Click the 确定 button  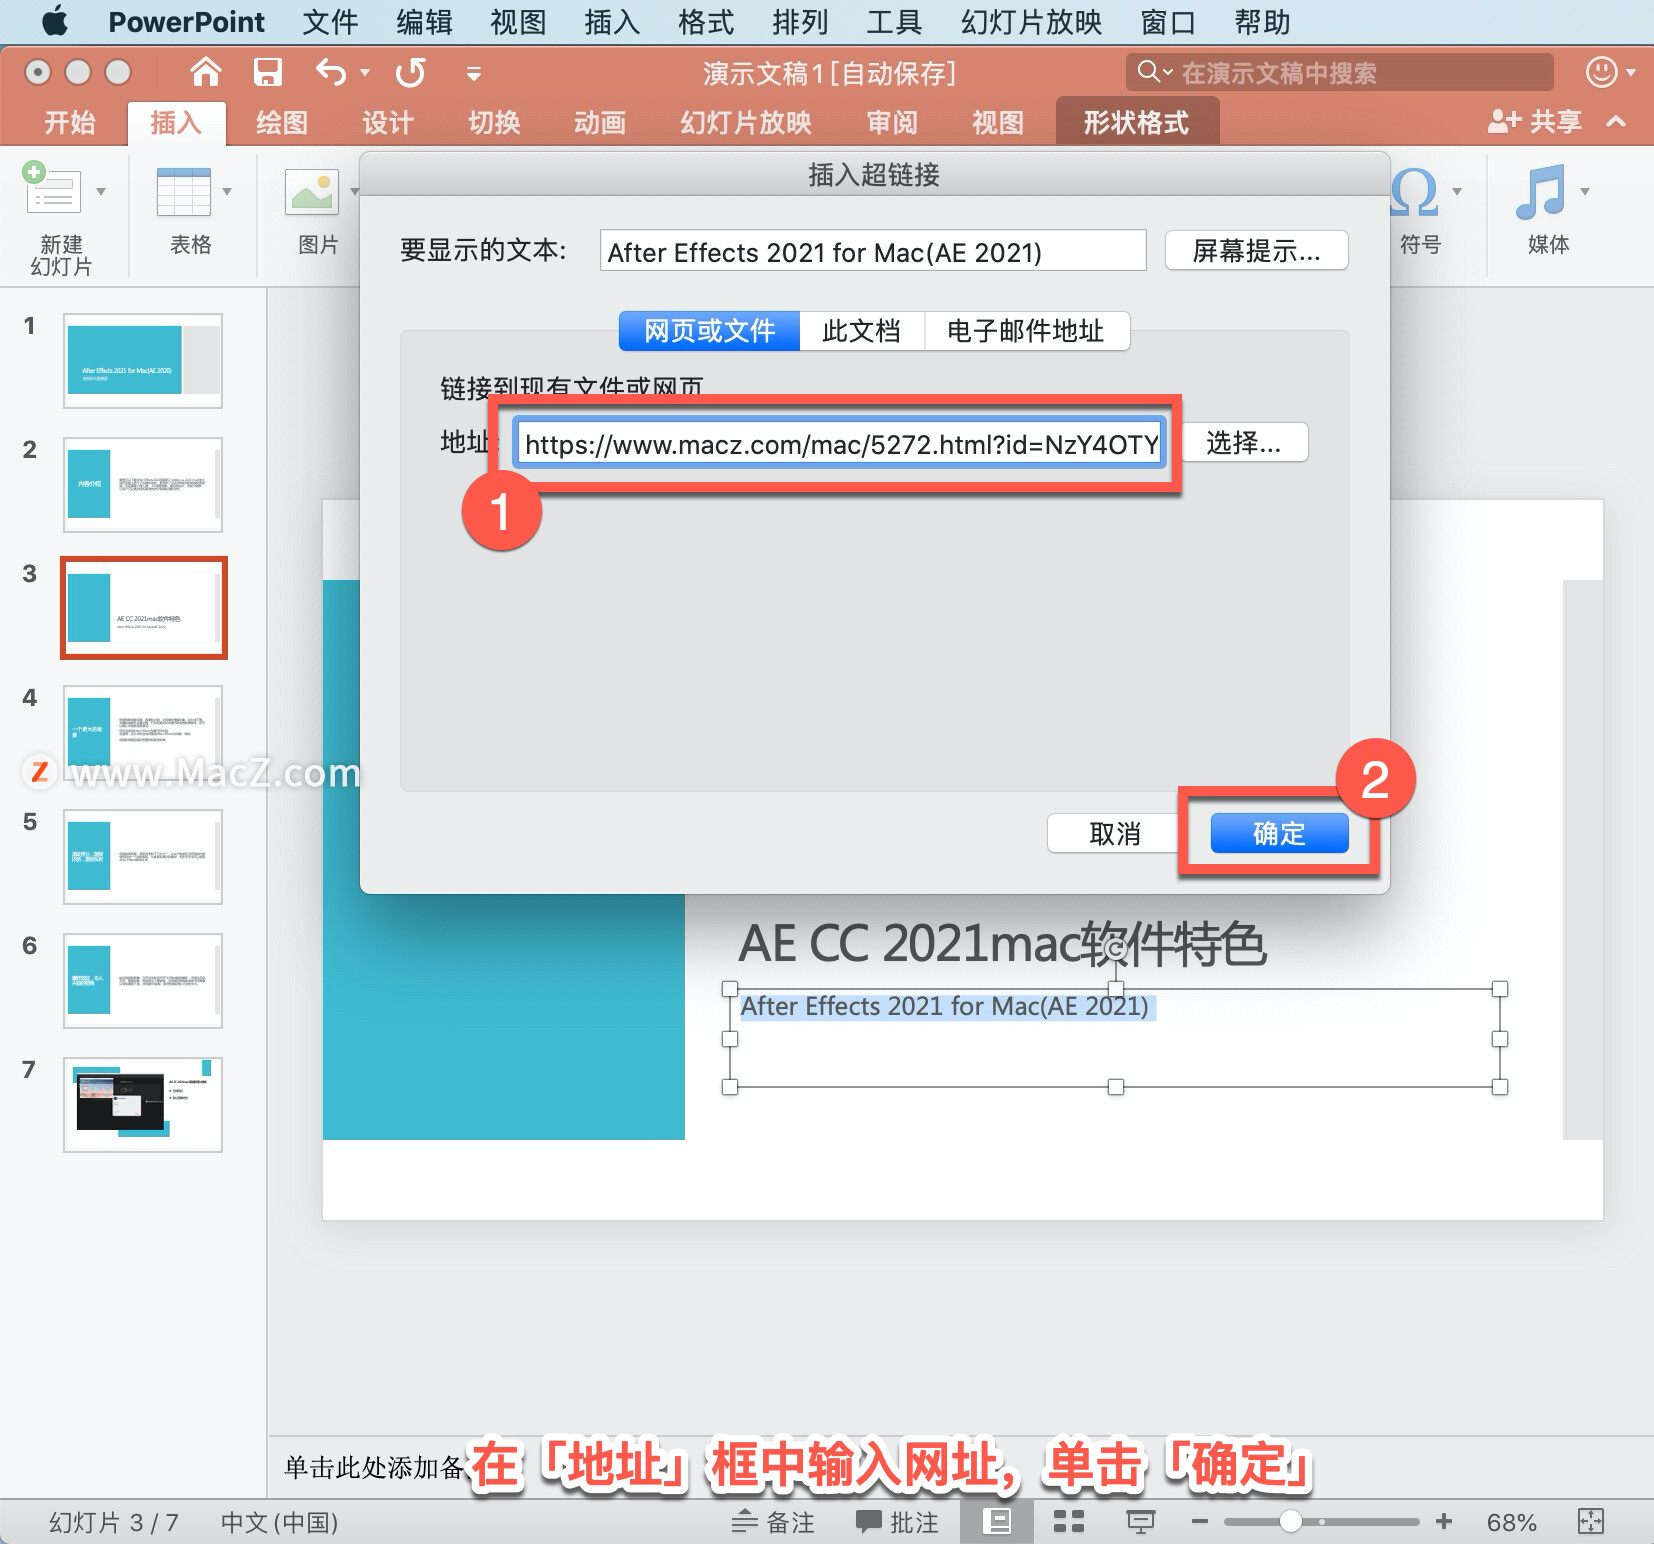[x=1279, y=833]
